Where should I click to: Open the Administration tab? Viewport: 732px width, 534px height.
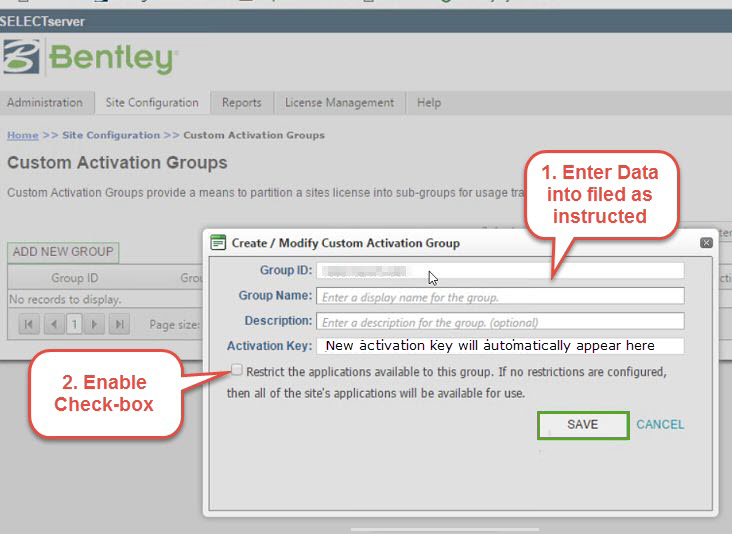coord(45,103)
